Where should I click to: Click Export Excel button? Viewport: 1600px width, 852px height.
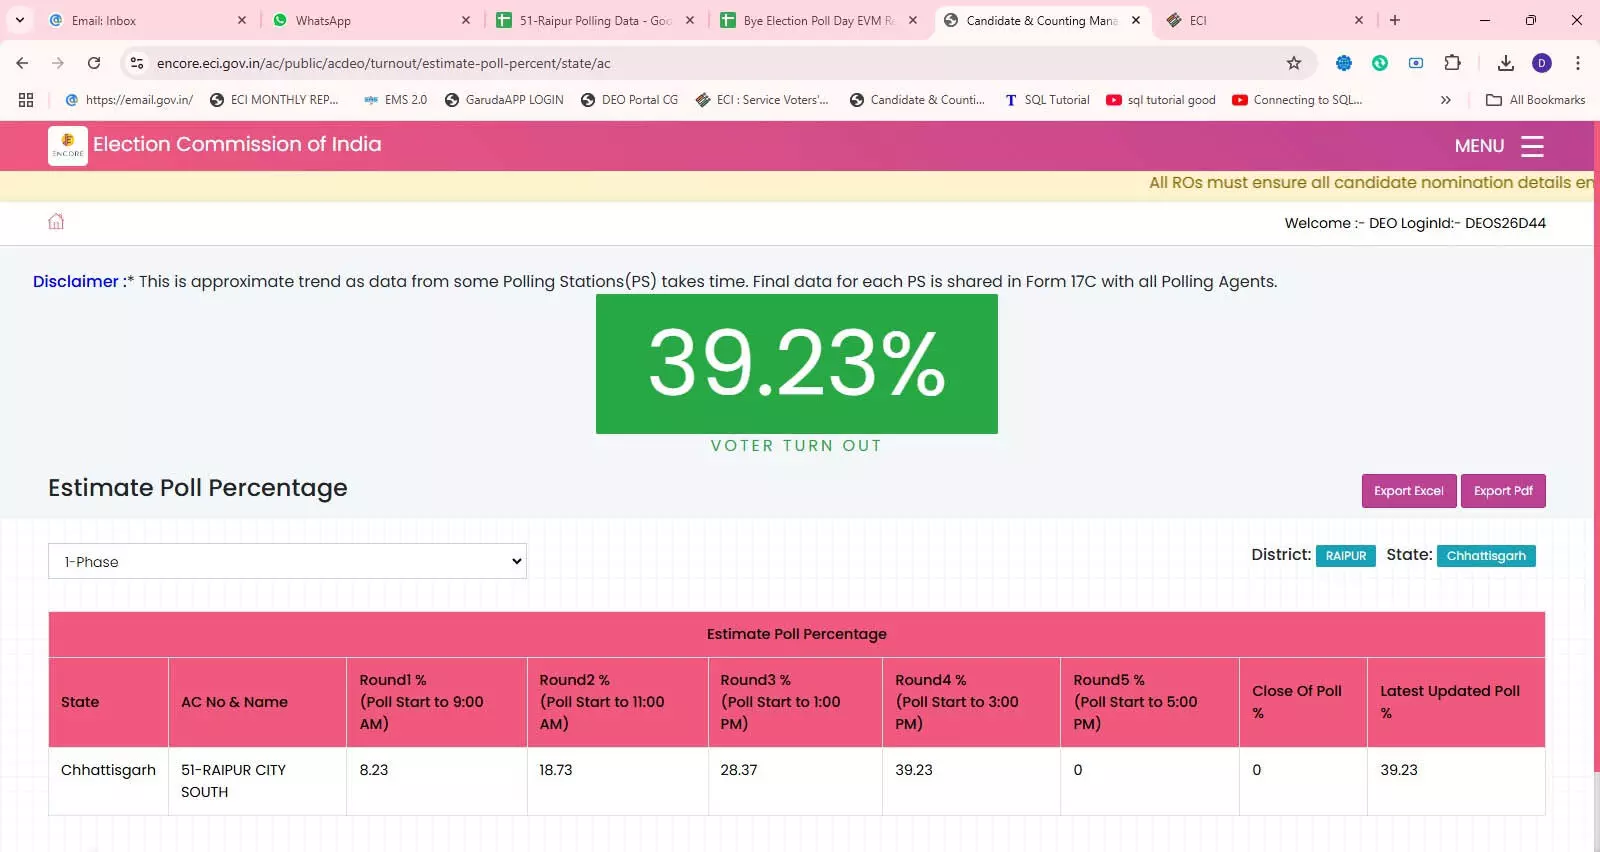point(1409,491)
